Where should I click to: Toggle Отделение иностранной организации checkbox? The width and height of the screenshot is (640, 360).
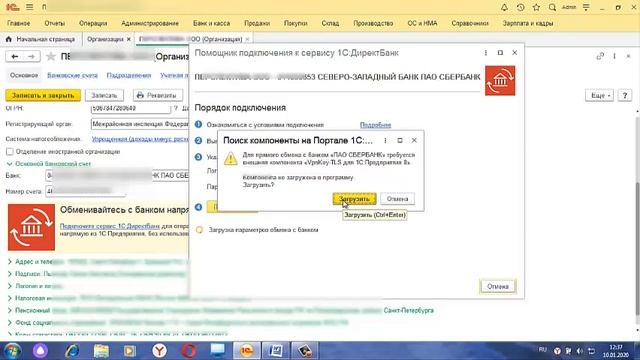(x=9, y=151)
